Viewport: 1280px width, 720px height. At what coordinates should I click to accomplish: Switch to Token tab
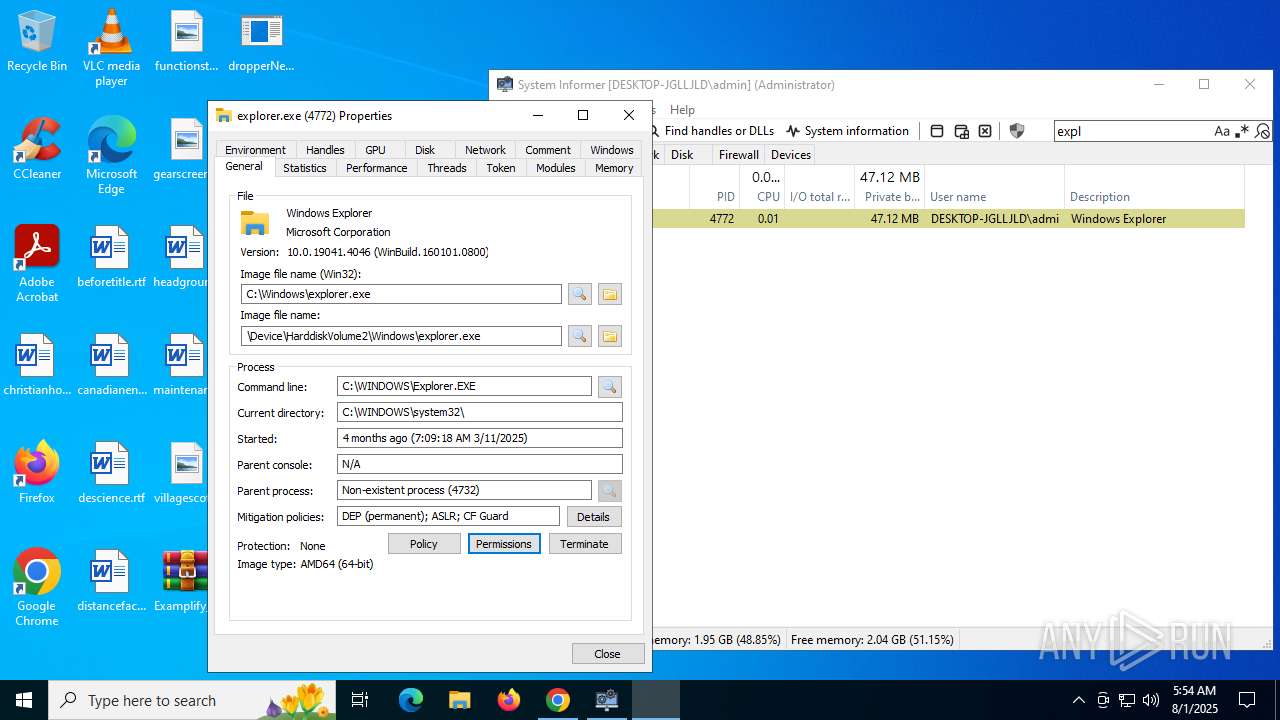pyautogui.click(x=501, y=168)
